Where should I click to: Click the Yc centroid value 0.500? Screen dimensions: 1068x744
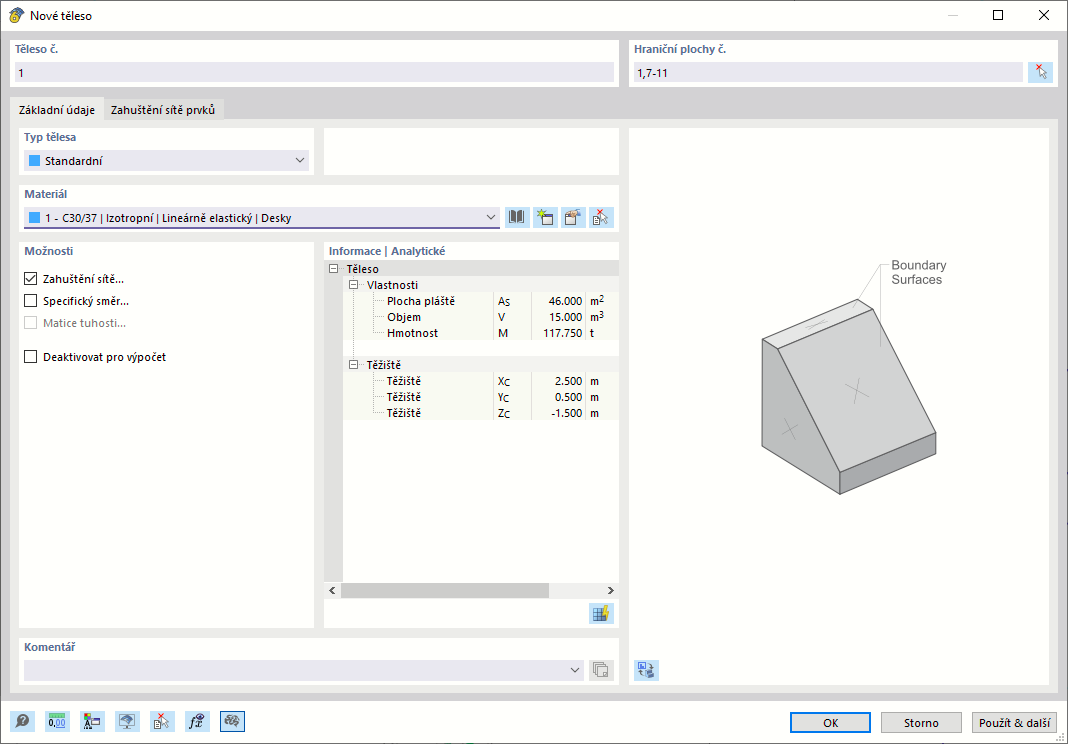pos(568,397)
